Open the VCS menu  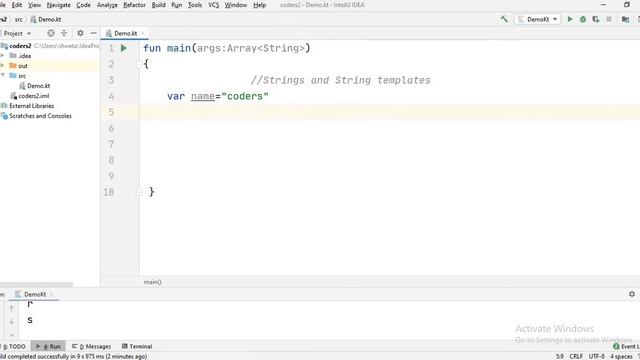(x=213, y=5)
